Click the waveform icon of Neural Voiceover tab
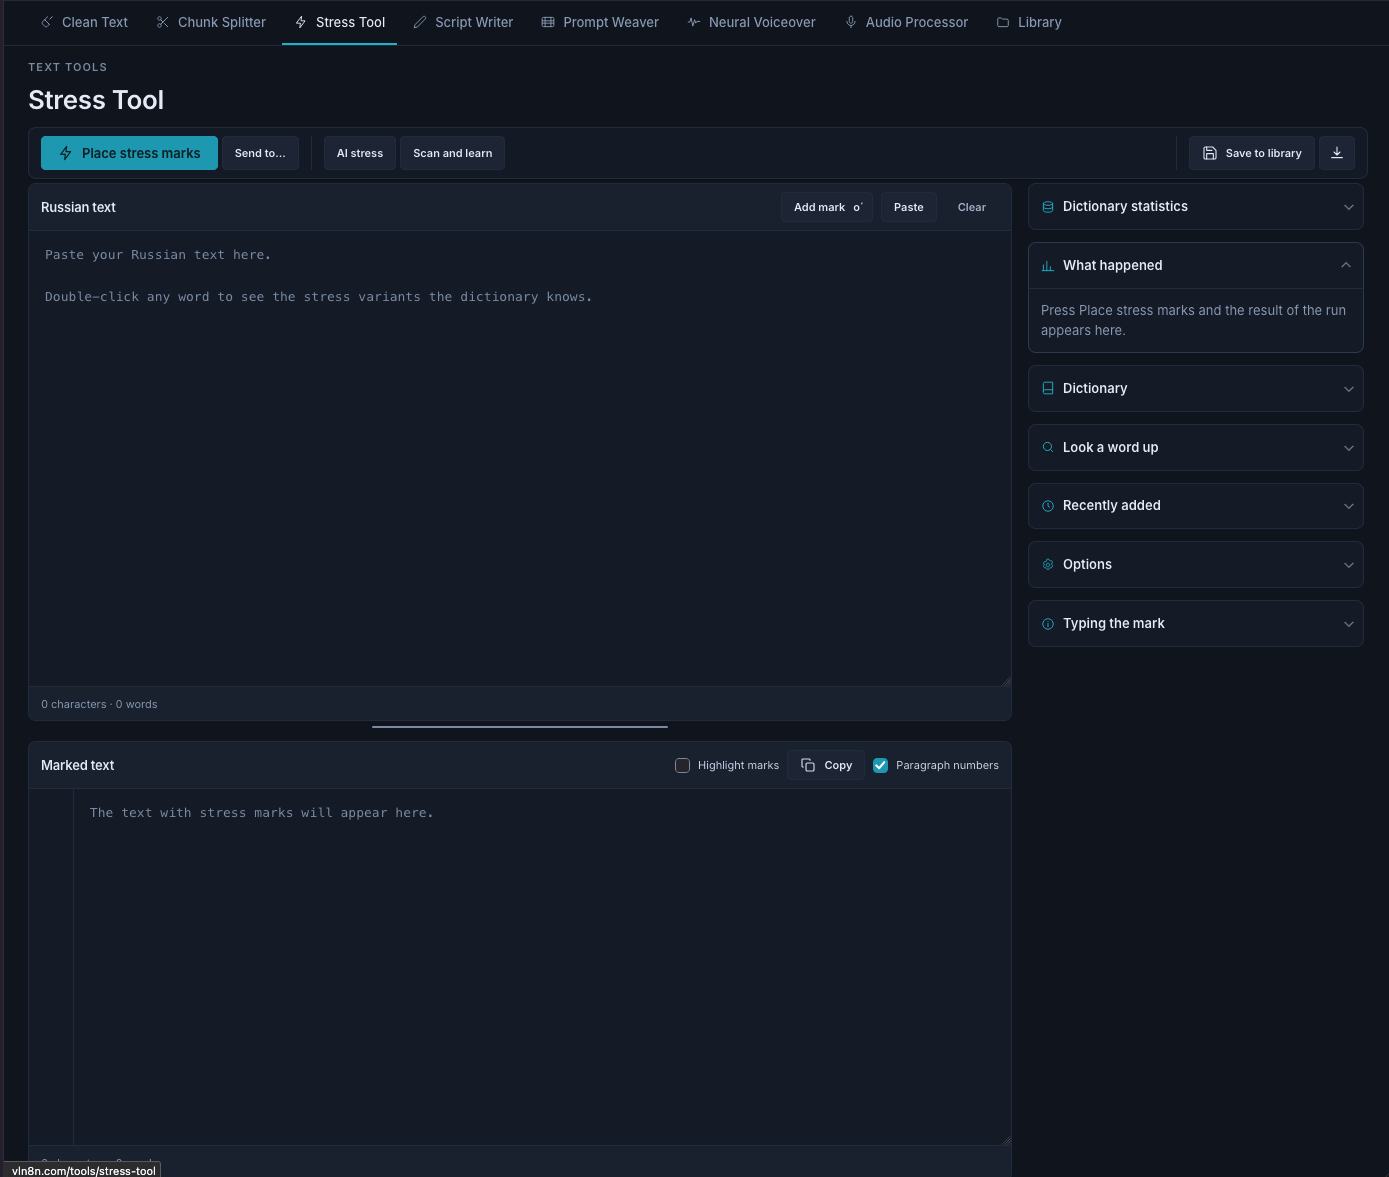This screenshot has width=1389, height=1177. click(694, 22)
